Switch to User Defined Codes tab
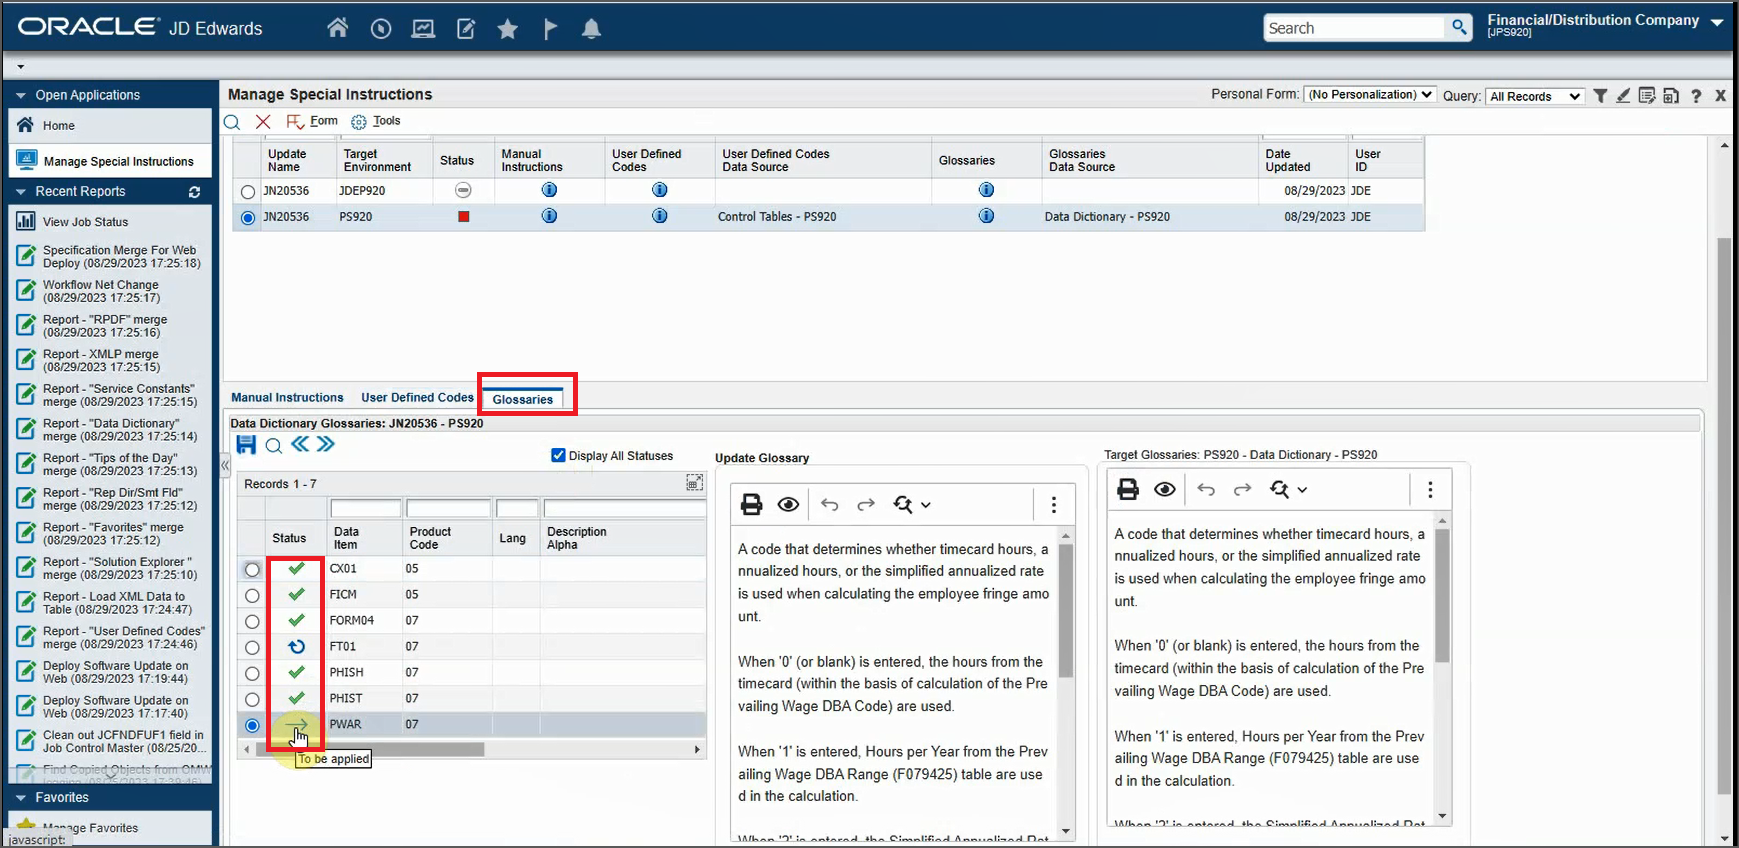The height and width of the screenshot is (848, 1739). [x=417, y=398]
